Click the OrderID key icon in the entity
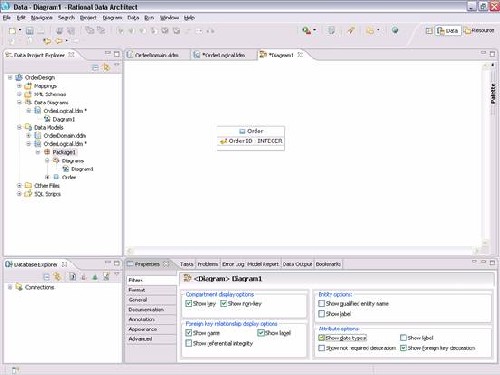Image resolution: width=500 pixels, height=375 pixels. [223, 141]
